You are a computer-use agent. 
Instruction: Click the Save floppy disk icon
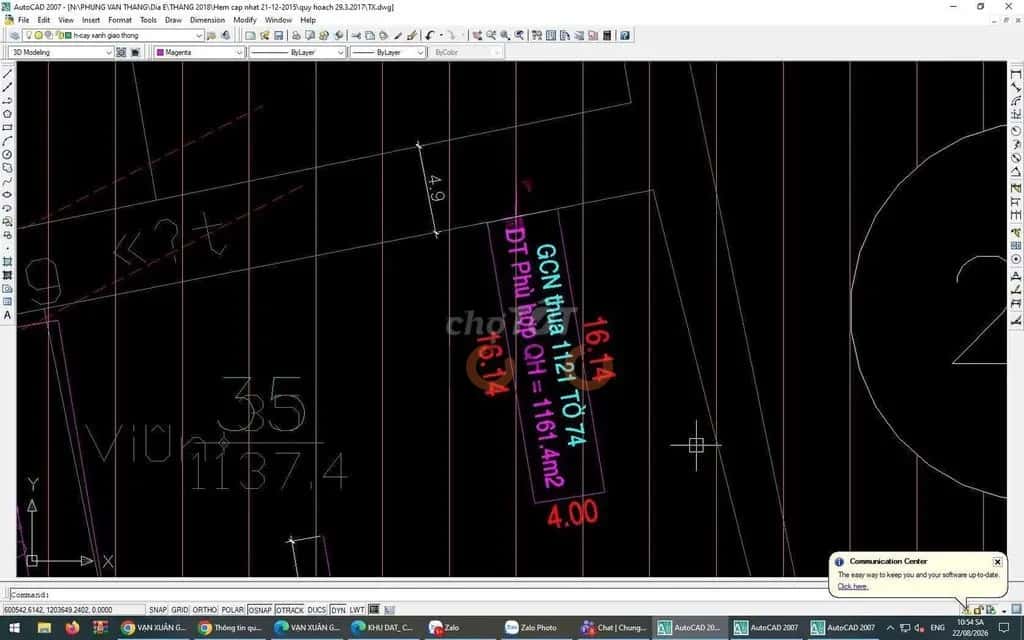tap(279, 35)
